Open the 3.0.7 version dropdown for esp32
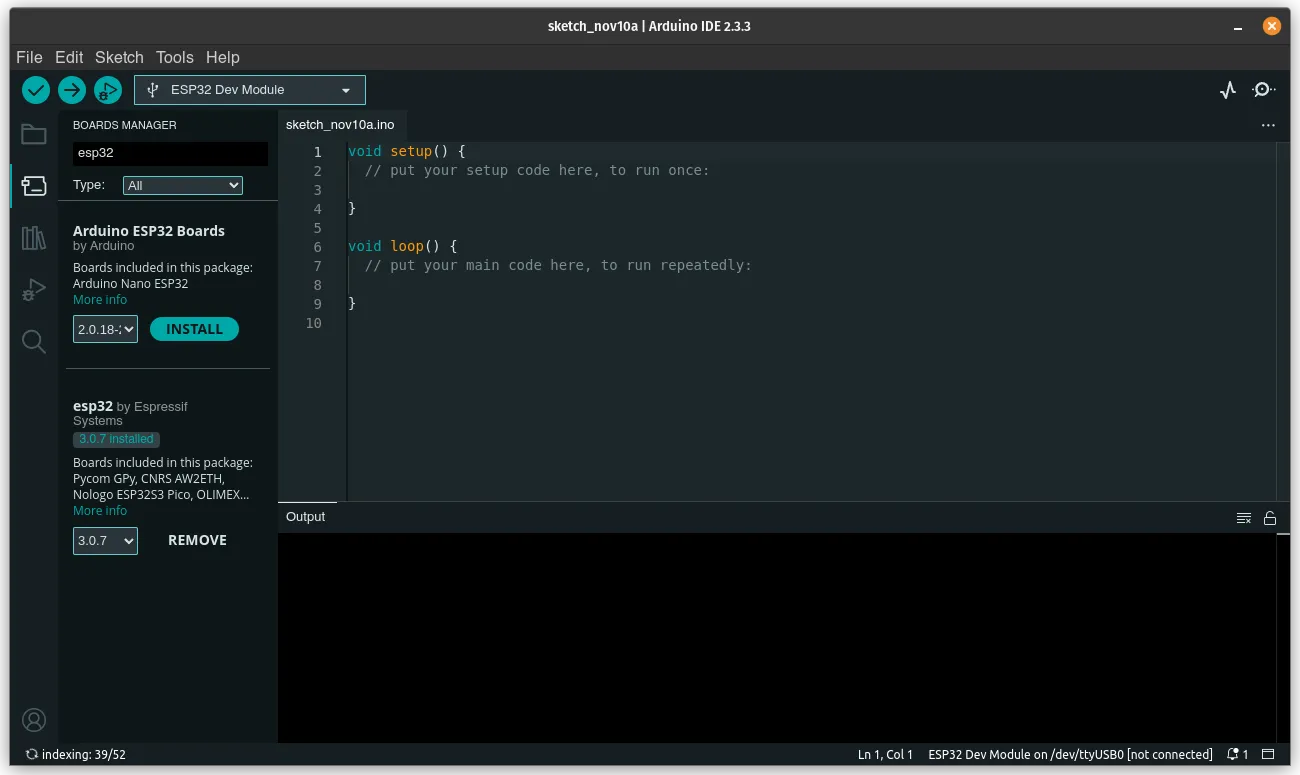The width and height of the screenshot is (1300, 775). [x=105, y=540]
